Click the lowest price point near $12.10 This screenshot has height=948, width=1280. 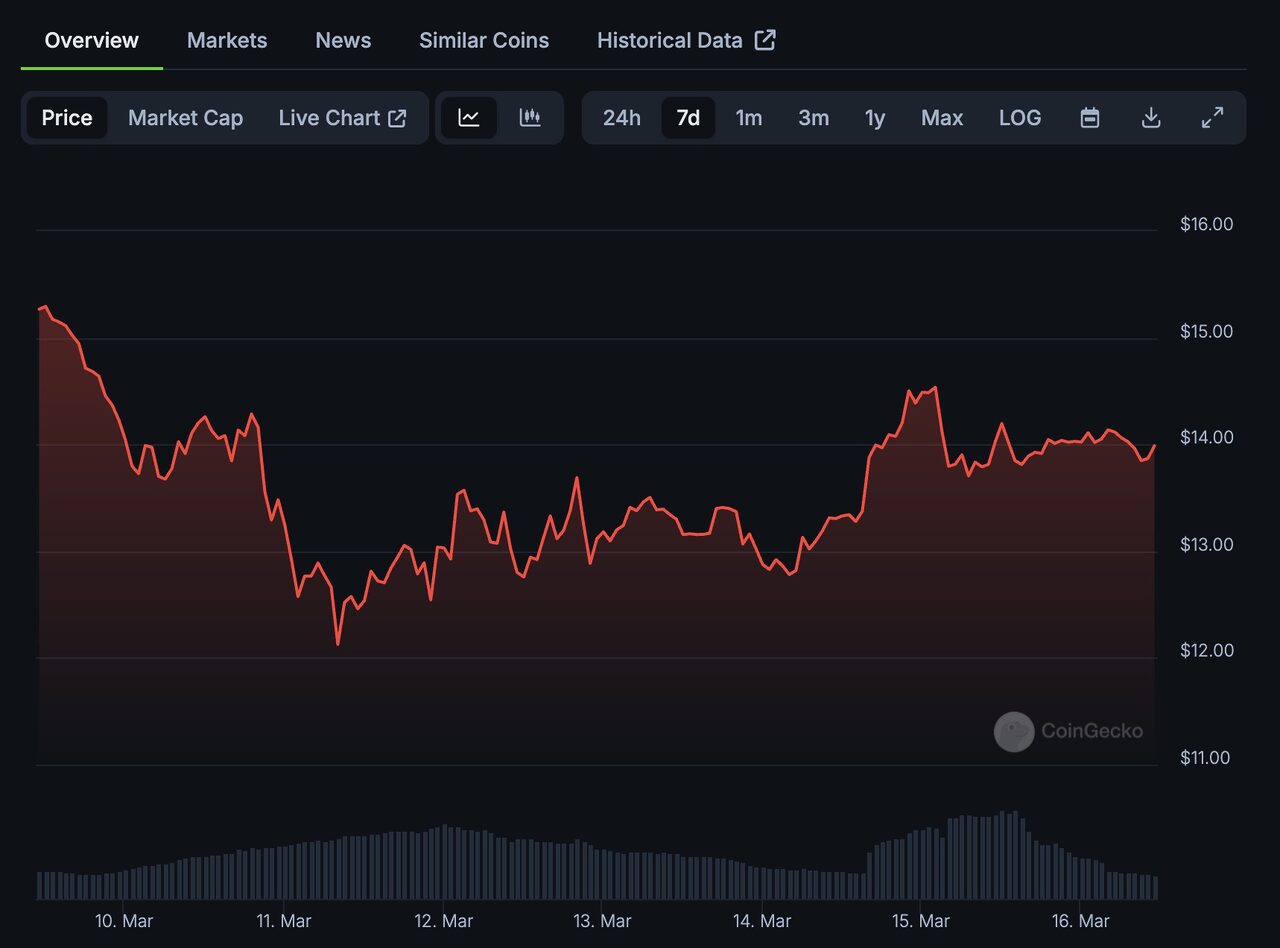(x=338, y=644)
